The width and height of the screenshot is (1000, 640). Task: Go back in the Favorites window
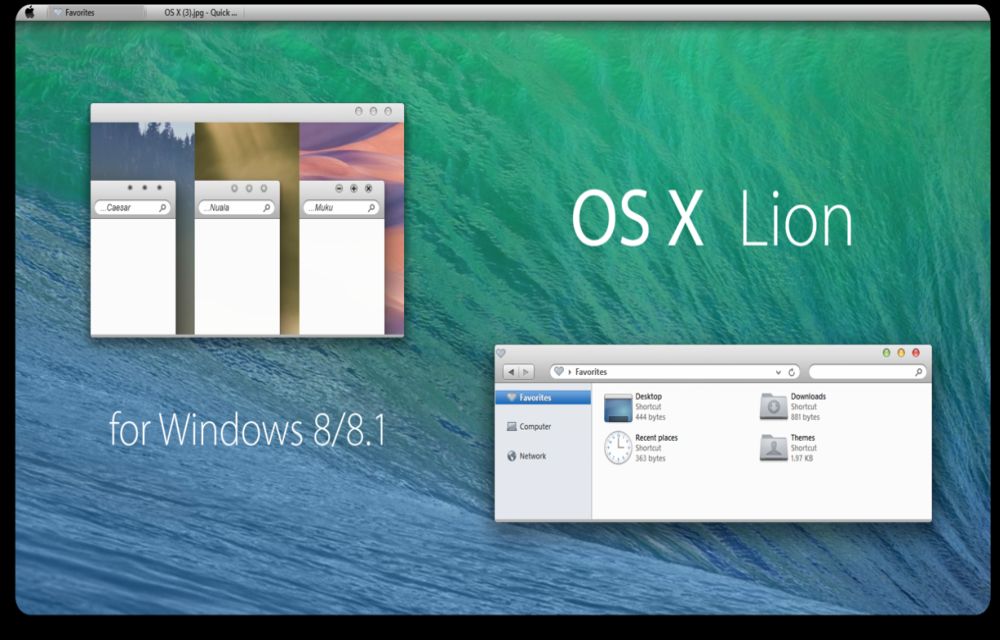click(511, 372)
